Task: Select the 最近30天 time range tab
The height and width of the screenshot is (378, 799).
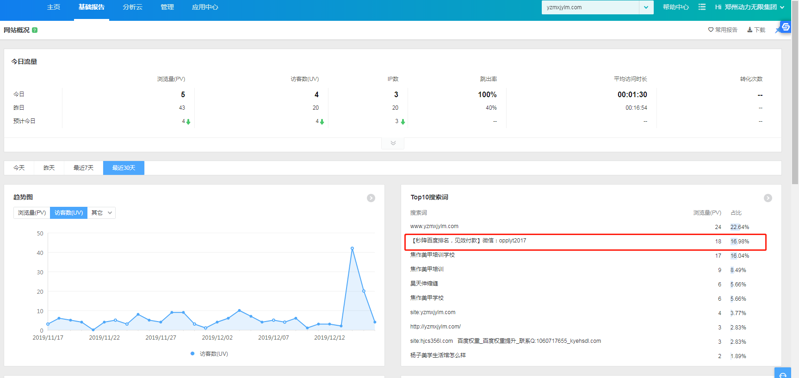Action: coord(124,168)
